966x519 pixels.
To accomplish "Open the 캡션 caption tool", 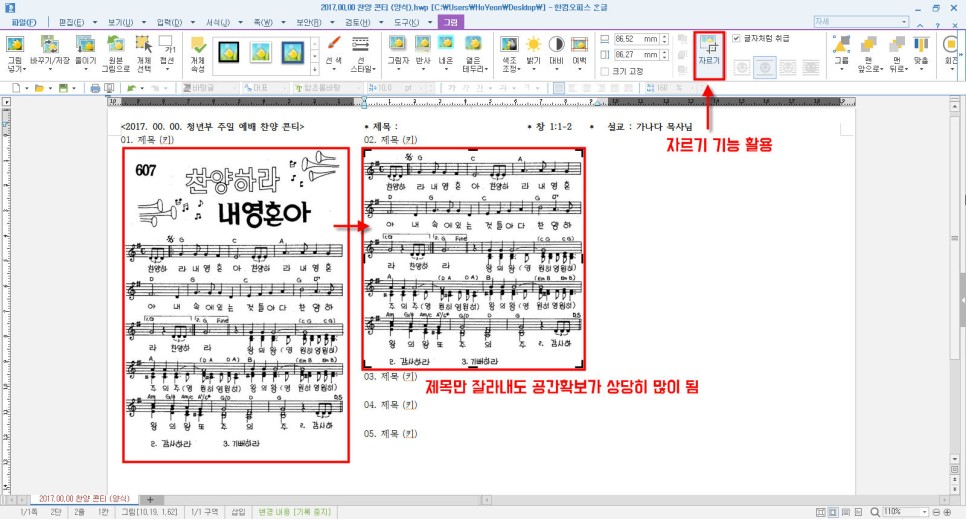I will click(x=166, y=44).
